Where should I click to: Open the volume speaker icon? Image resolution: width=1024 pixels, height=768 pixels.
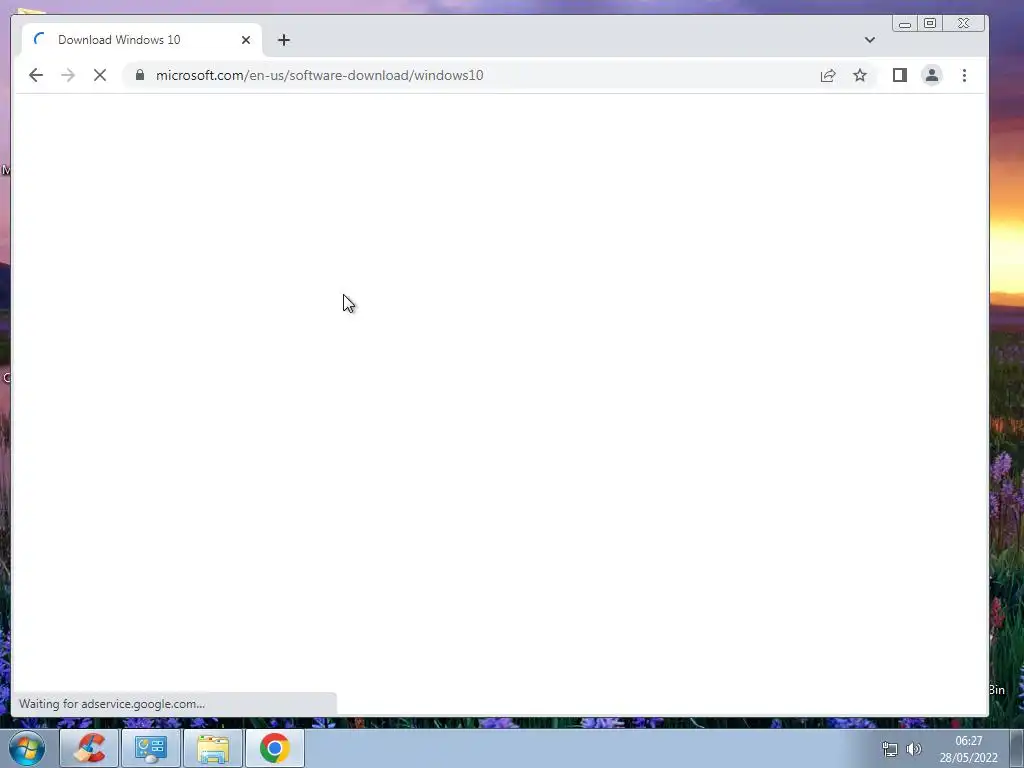pos(914,748)
